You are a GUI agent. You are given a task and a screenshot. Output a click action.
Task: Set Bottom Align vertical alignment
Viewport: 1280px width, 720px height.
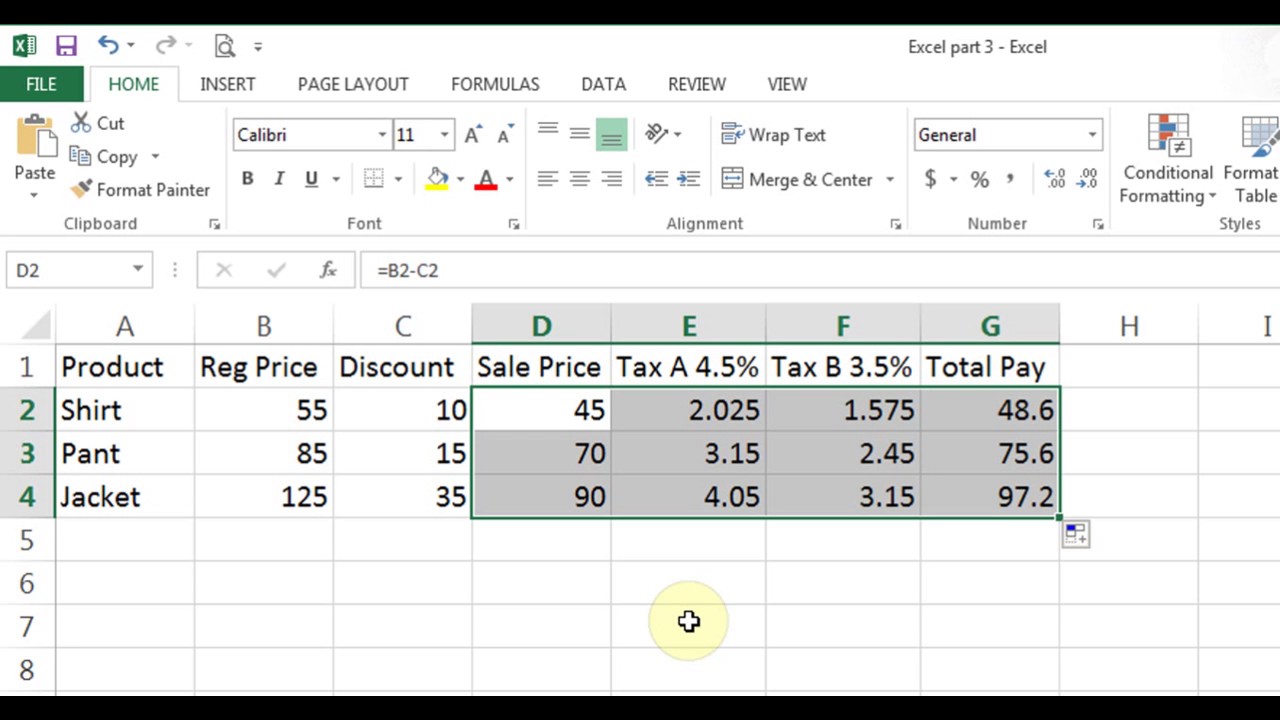coord(611,134)
